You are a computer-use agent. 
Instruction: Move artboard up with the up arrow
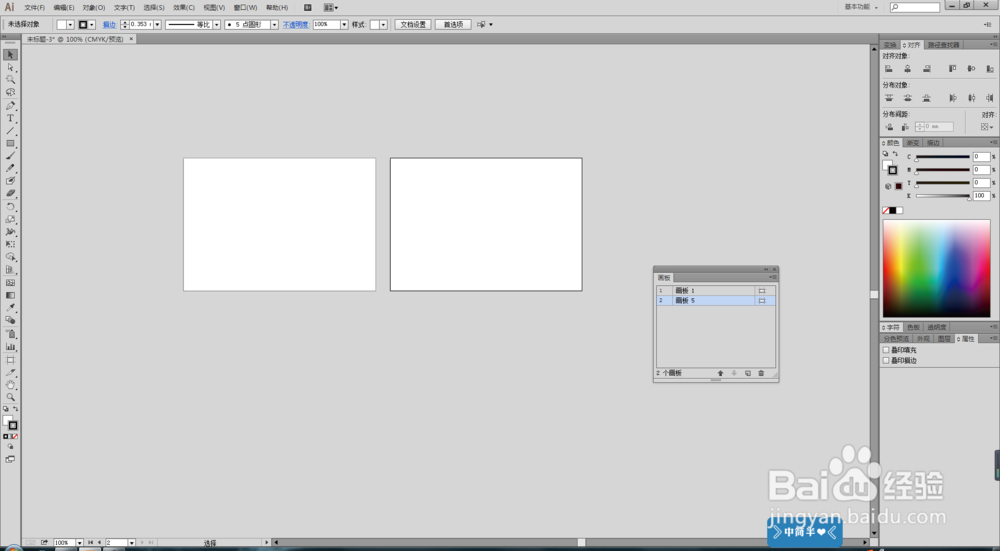pyautogui.click(x=721, y=373)
